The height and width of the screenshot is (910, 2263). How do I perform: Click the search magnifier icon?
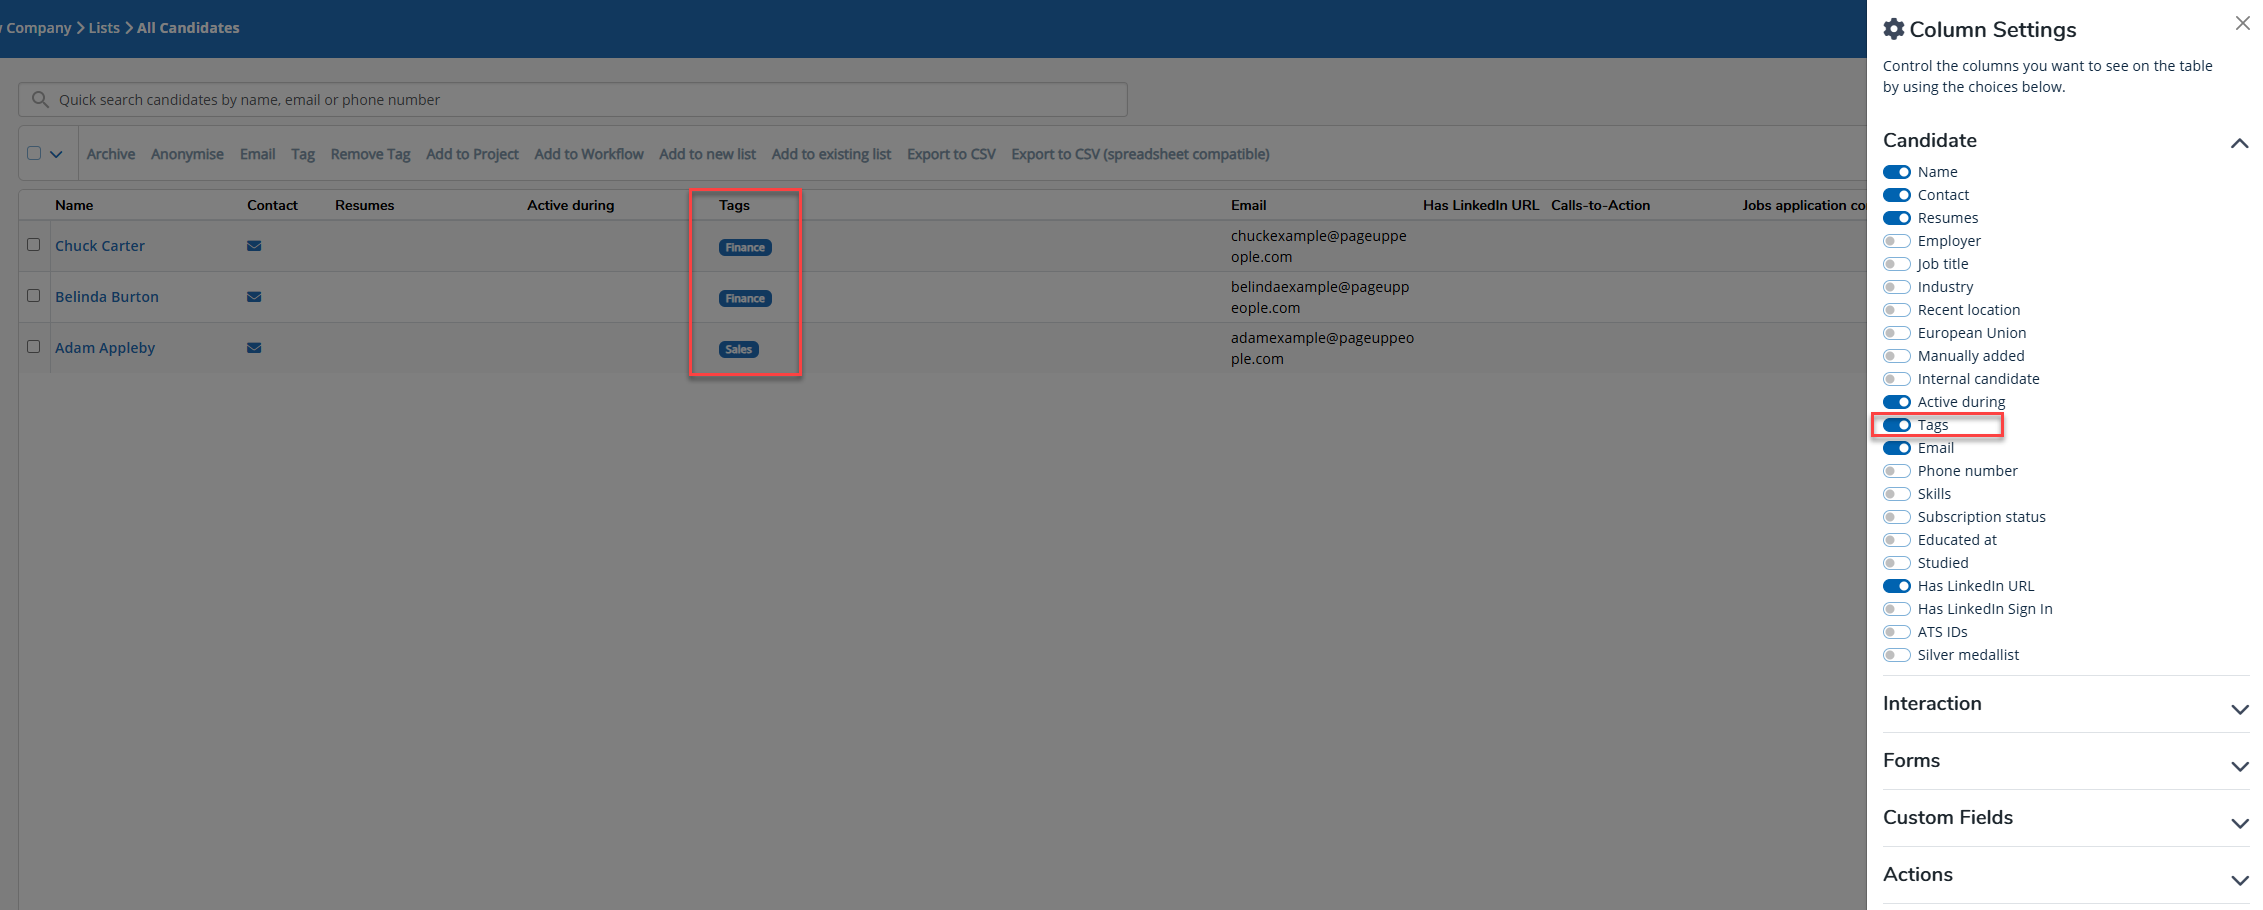40,100
